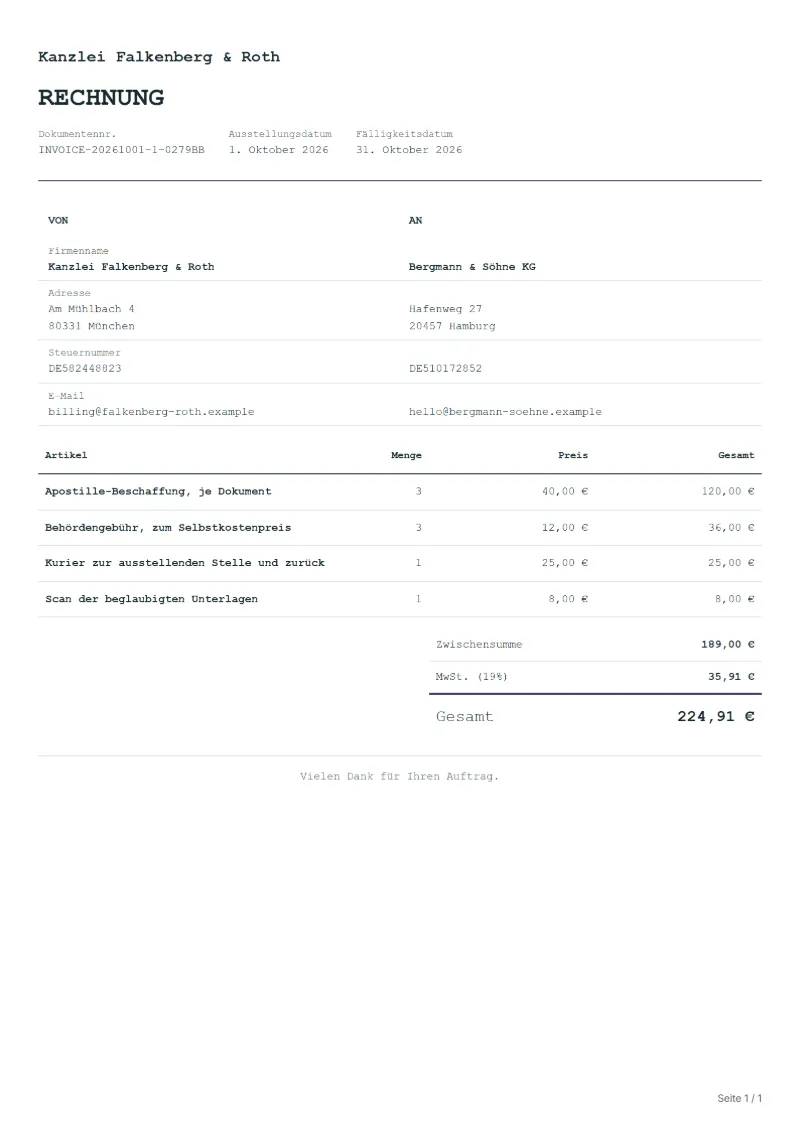Screen dimensions: 800x1131
Task: Click the Fälligkeitsdatum label
Action: [x=404, y=134]
